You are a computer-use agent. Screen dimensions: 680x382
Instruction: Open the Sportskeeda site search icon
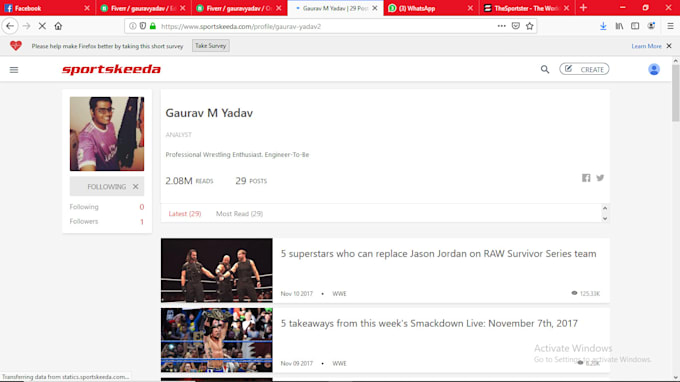(545, 69)
